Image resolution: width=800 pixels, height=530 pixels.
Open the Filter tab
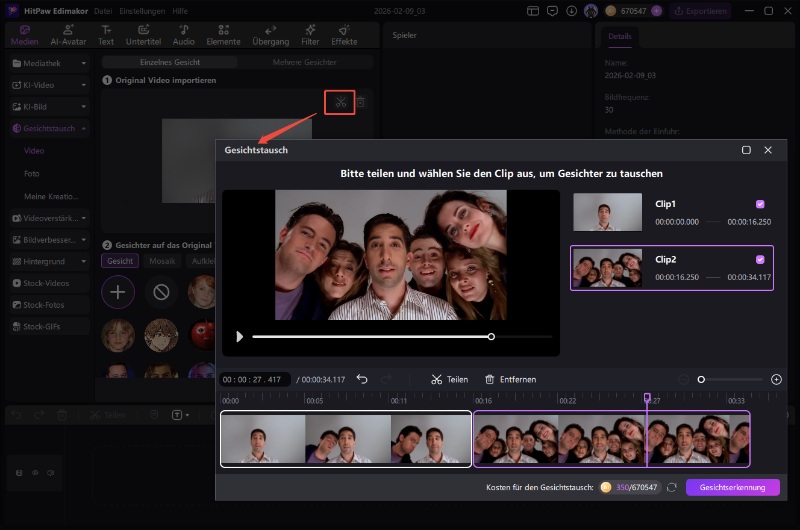(310, 35)
